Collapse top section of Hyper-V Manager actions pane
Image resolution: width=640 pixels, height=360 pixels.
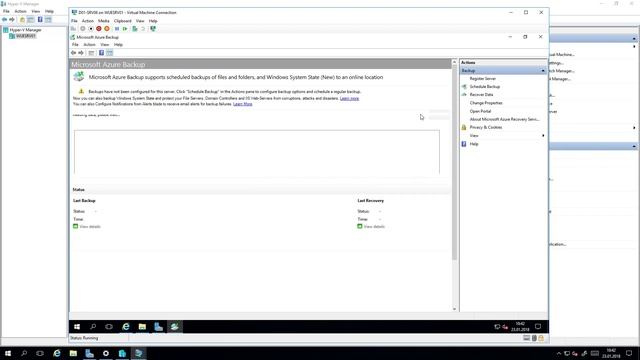(634, 38)
